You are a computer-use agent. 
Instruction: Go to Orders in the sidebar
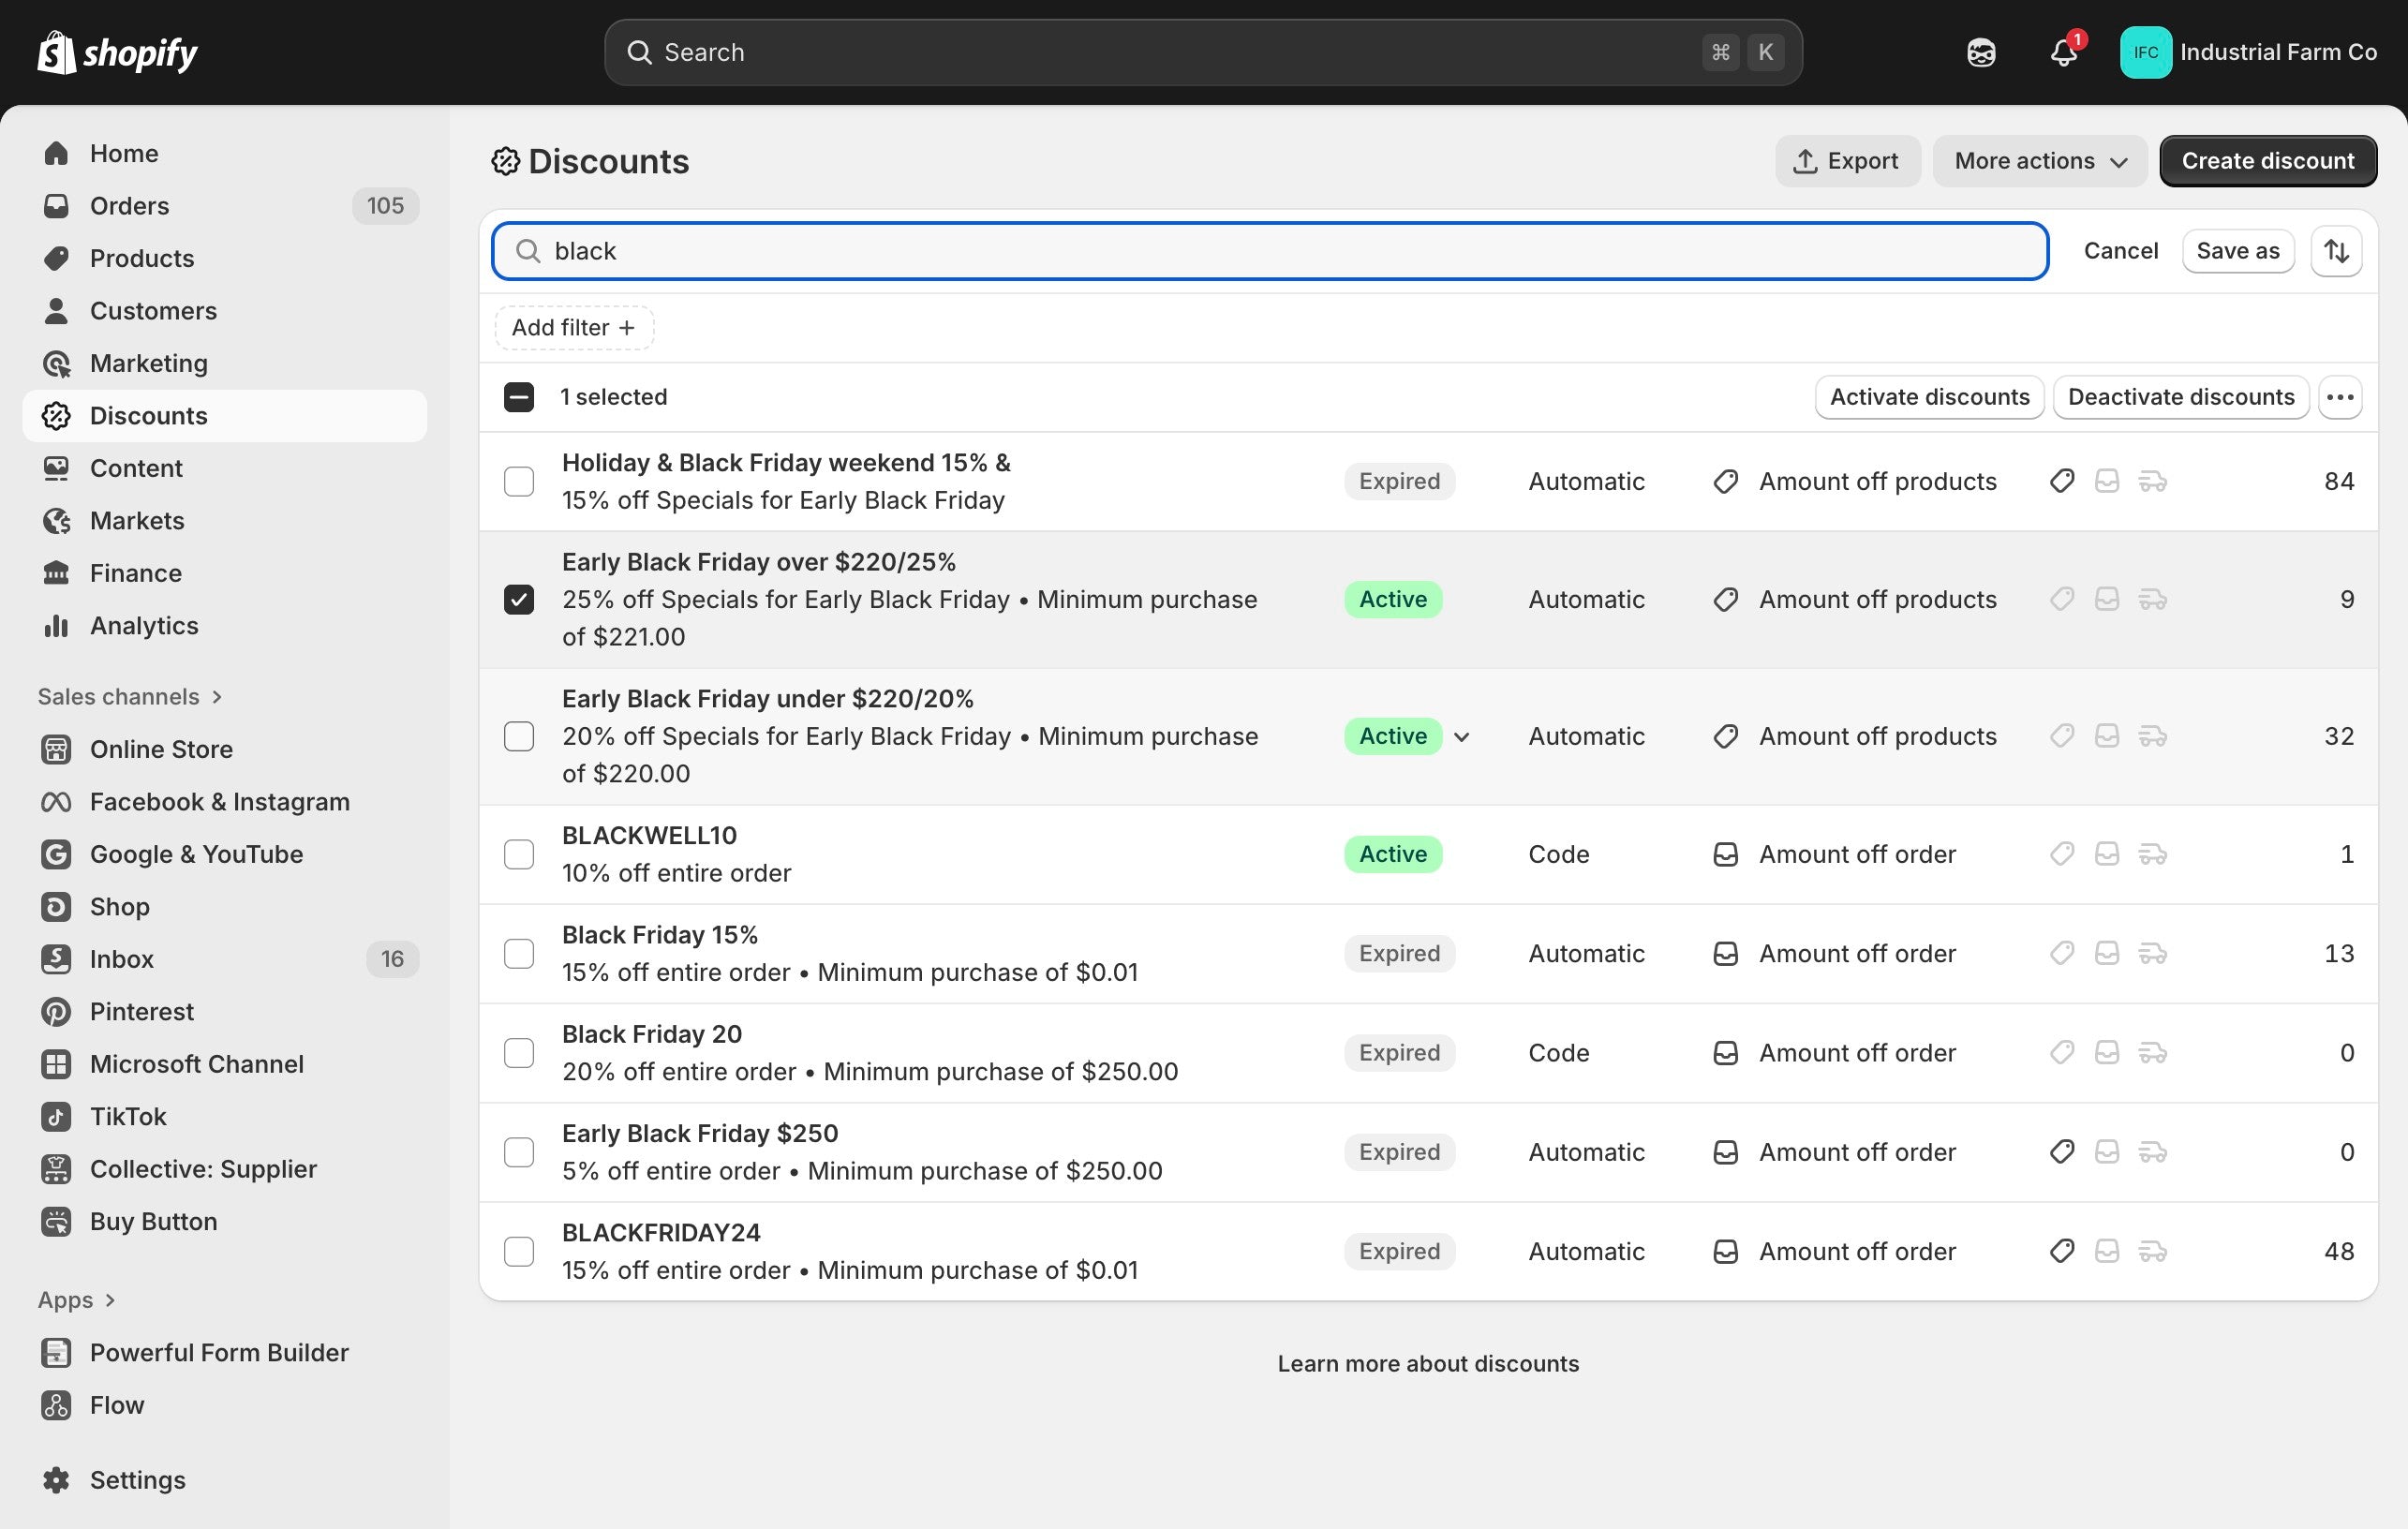pyautogui.click(x=130, y=206)
